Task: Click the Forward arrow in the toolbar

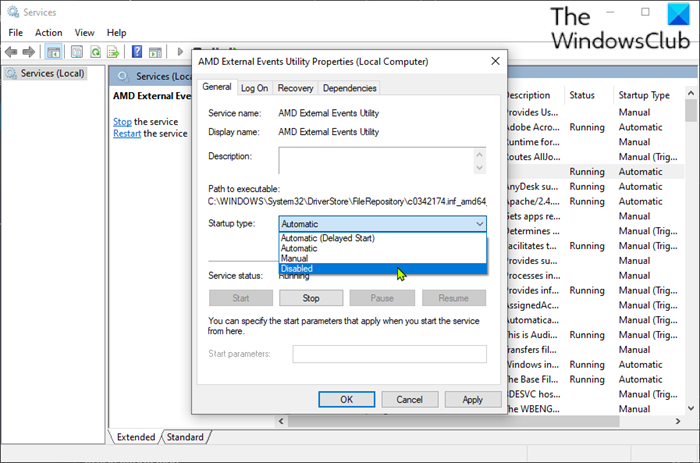Action: (x=29, y=52)
